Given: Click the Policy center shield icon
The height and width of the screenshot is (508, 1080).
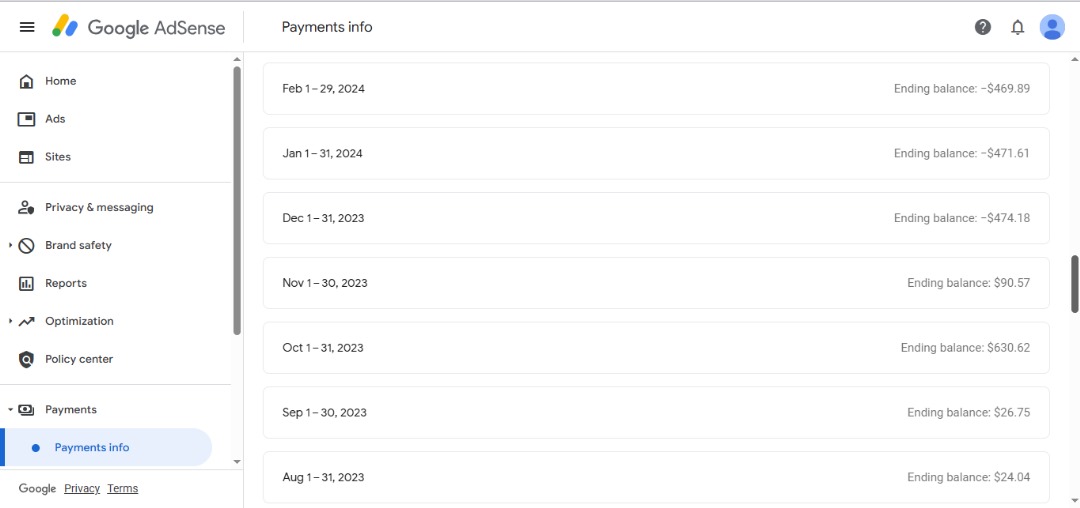Looking at the screenshot, I should 27,359.
